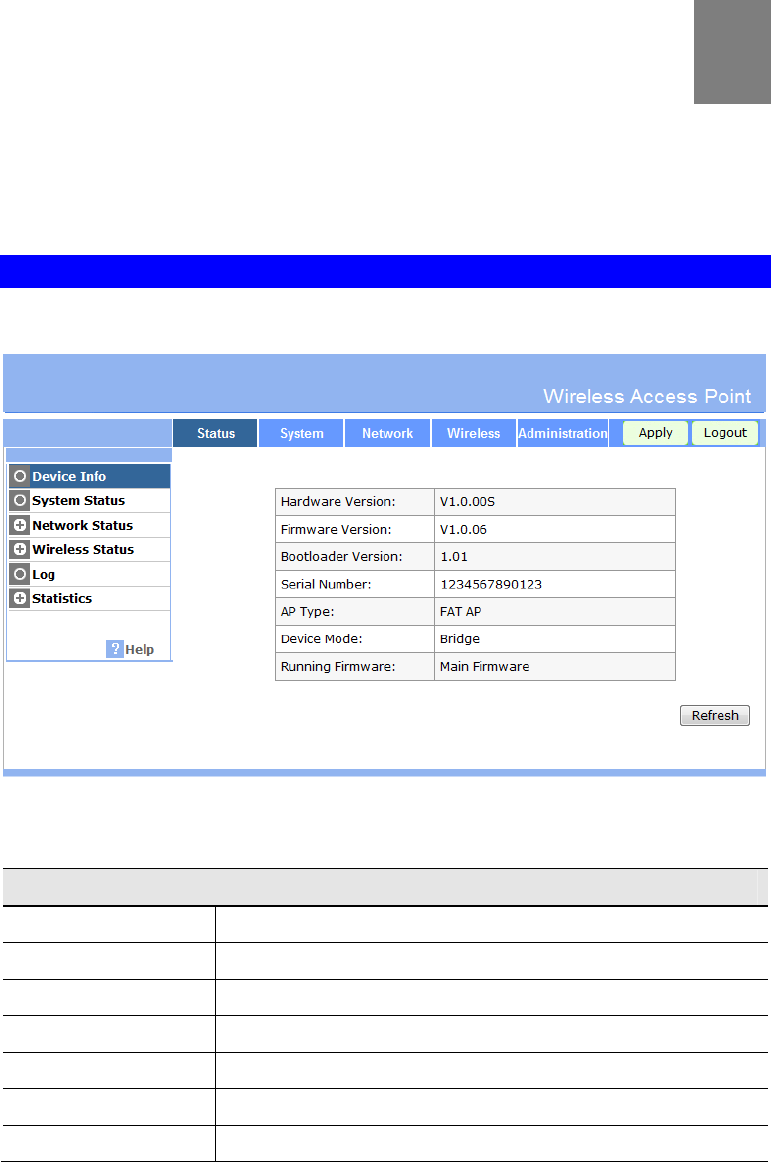Click circle icon beside Device Info
771x1162 pixels.
tap(20, 477)
